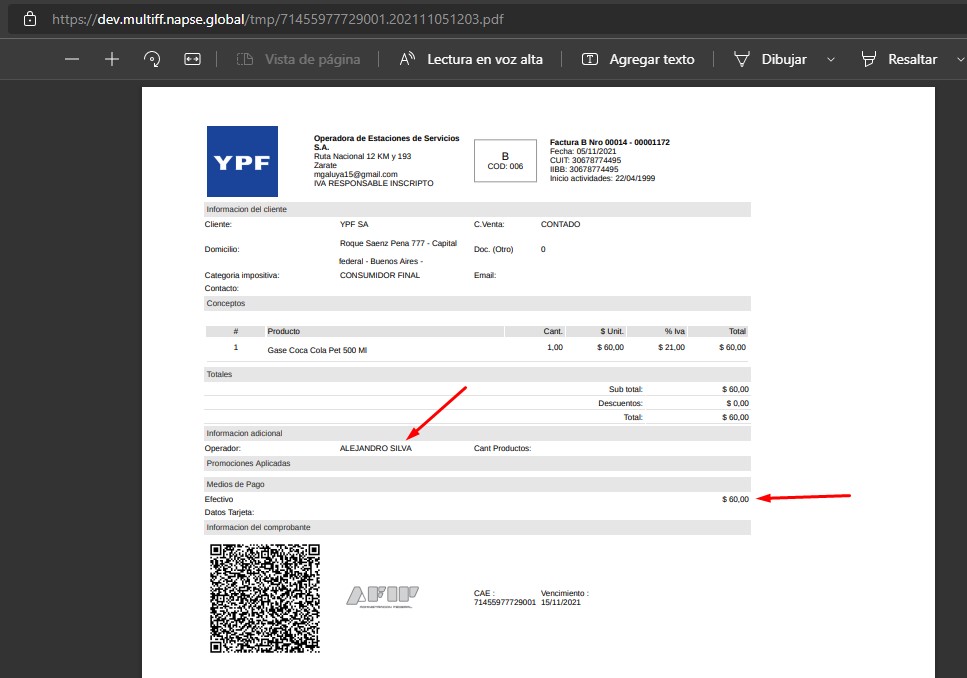The width and height of the screenshot is (967, 678).
Task: Click the QR code image
Action: 264,598
